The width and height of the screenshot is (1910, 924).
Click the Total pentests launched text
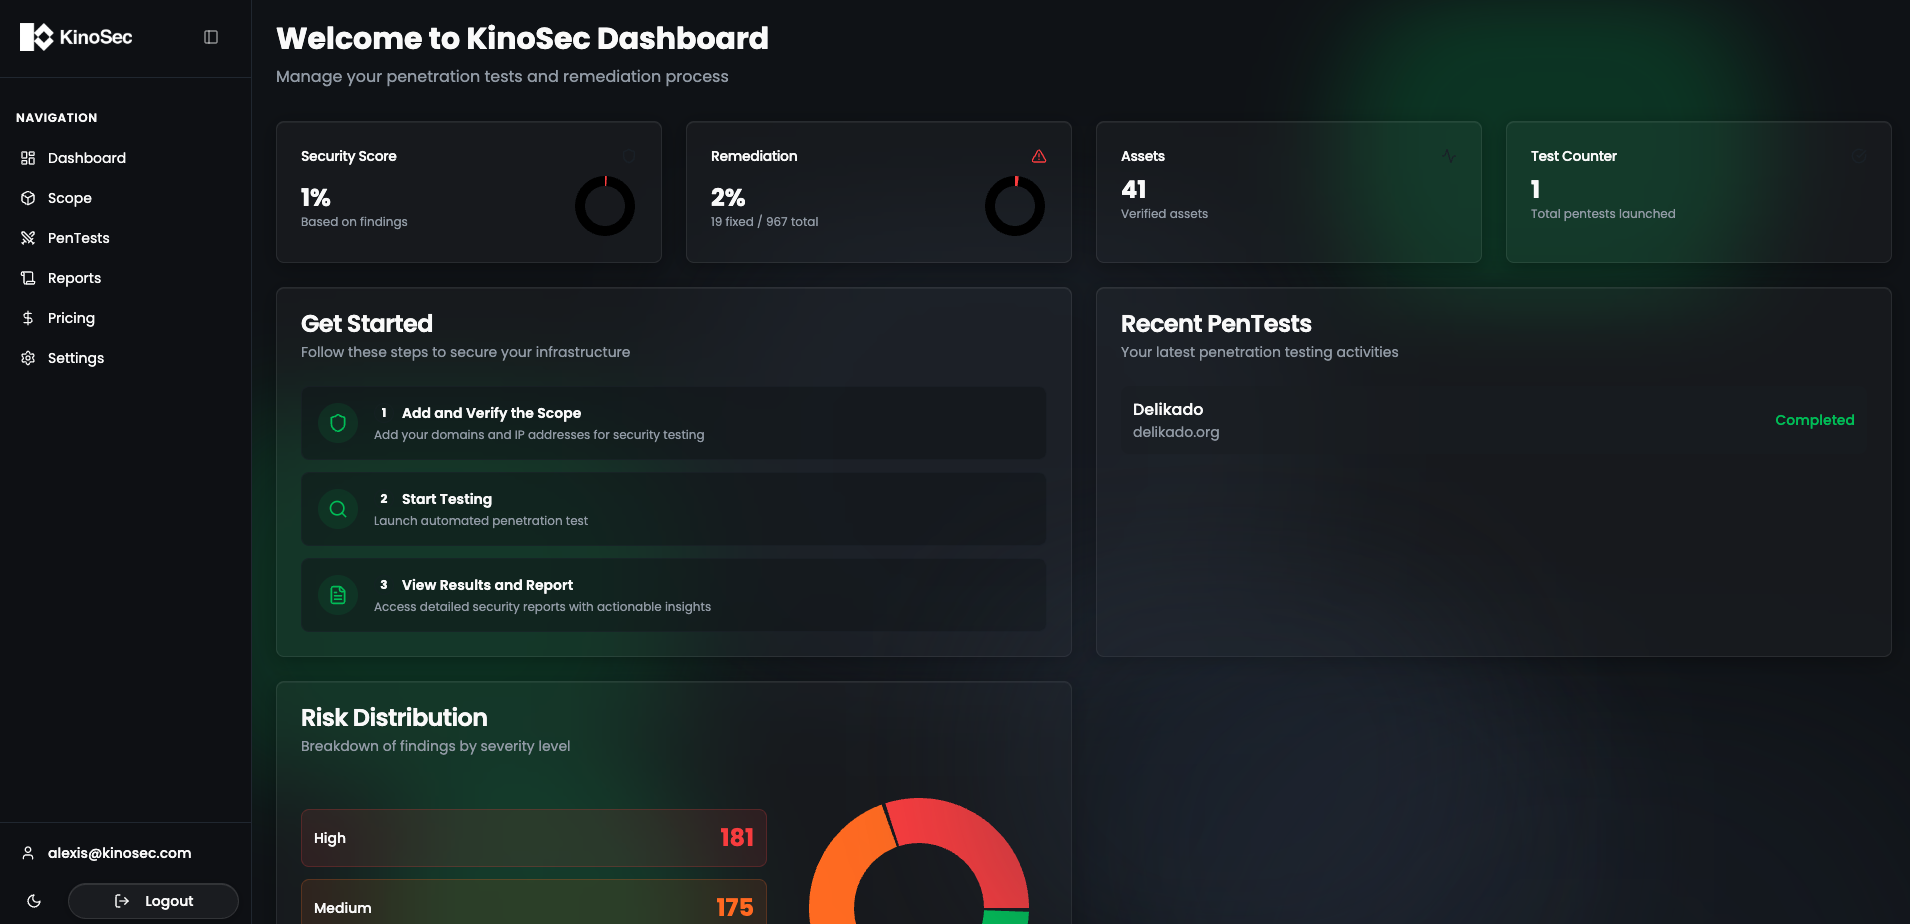point(1603,214)
